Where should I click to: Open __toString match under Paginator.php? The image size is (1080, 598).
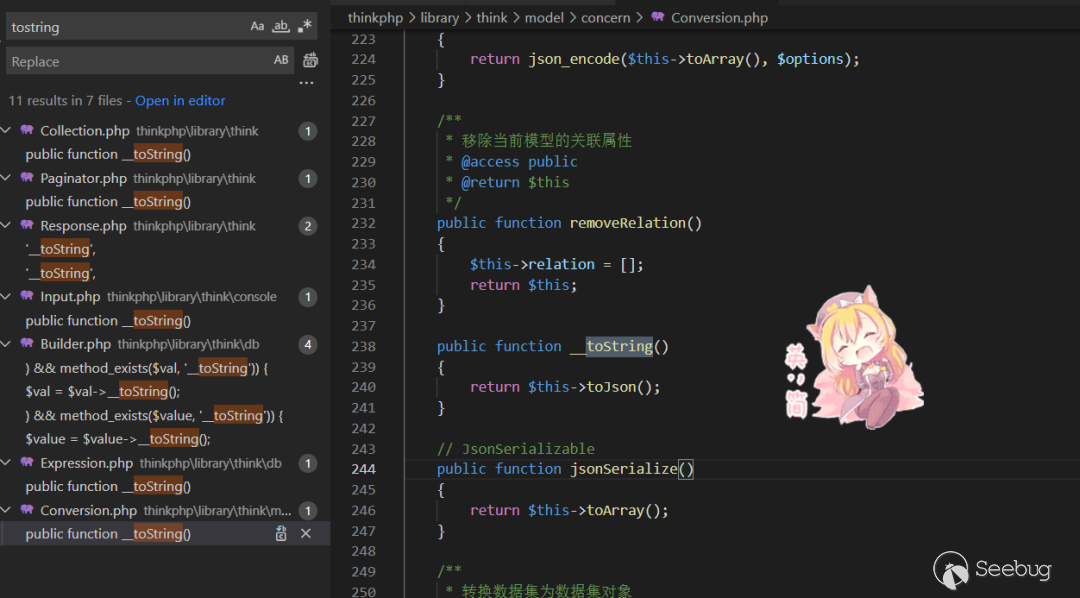[x=108, y=202]
